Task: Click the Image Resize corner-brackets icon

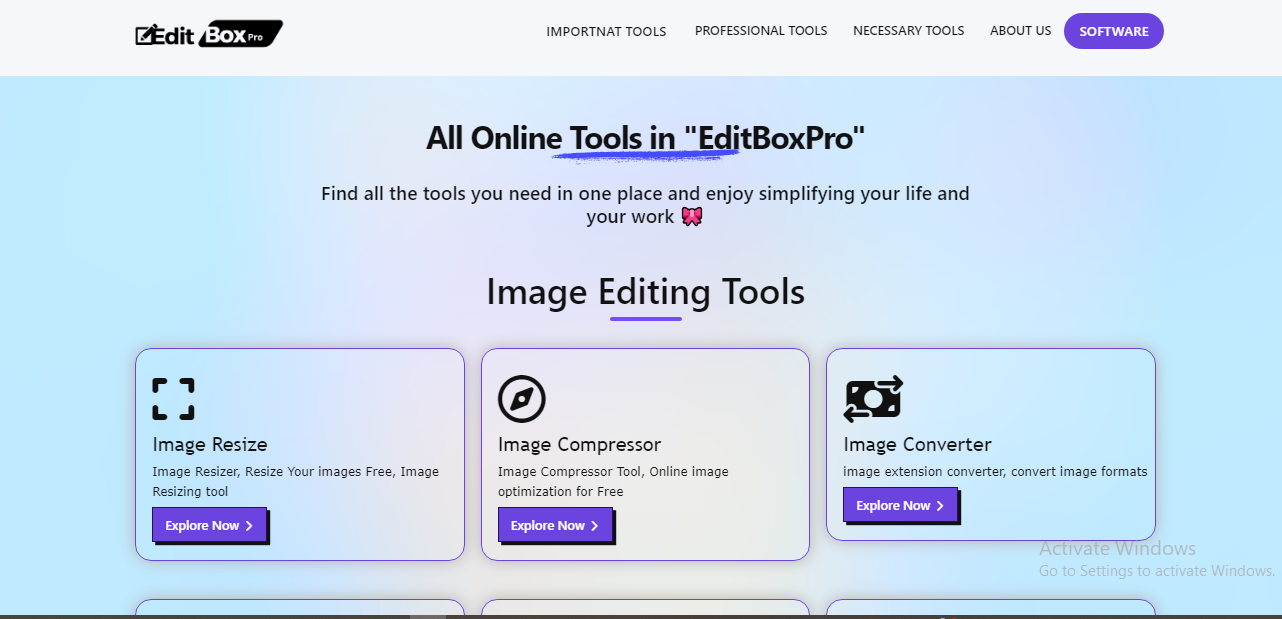Action: point(173,399)
